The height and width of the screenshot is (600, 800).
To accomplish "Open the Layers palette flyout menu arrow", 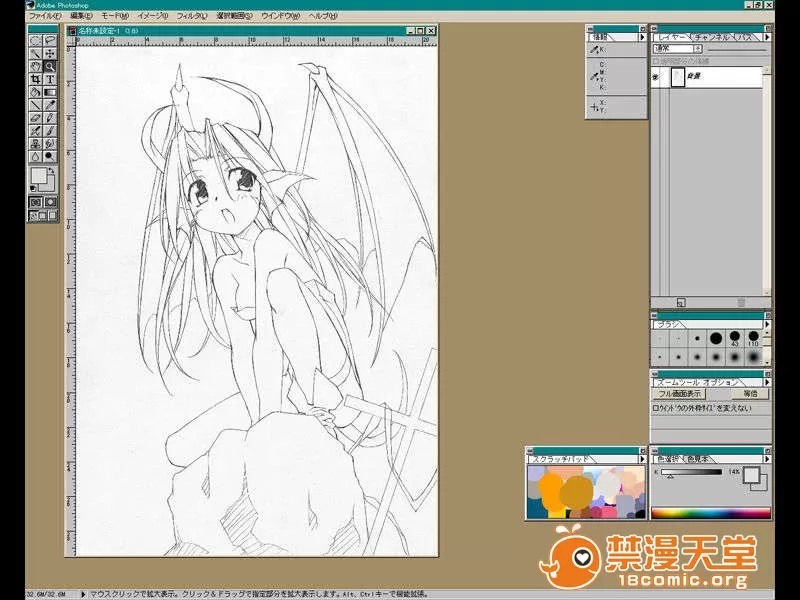I will coord(766,37).
